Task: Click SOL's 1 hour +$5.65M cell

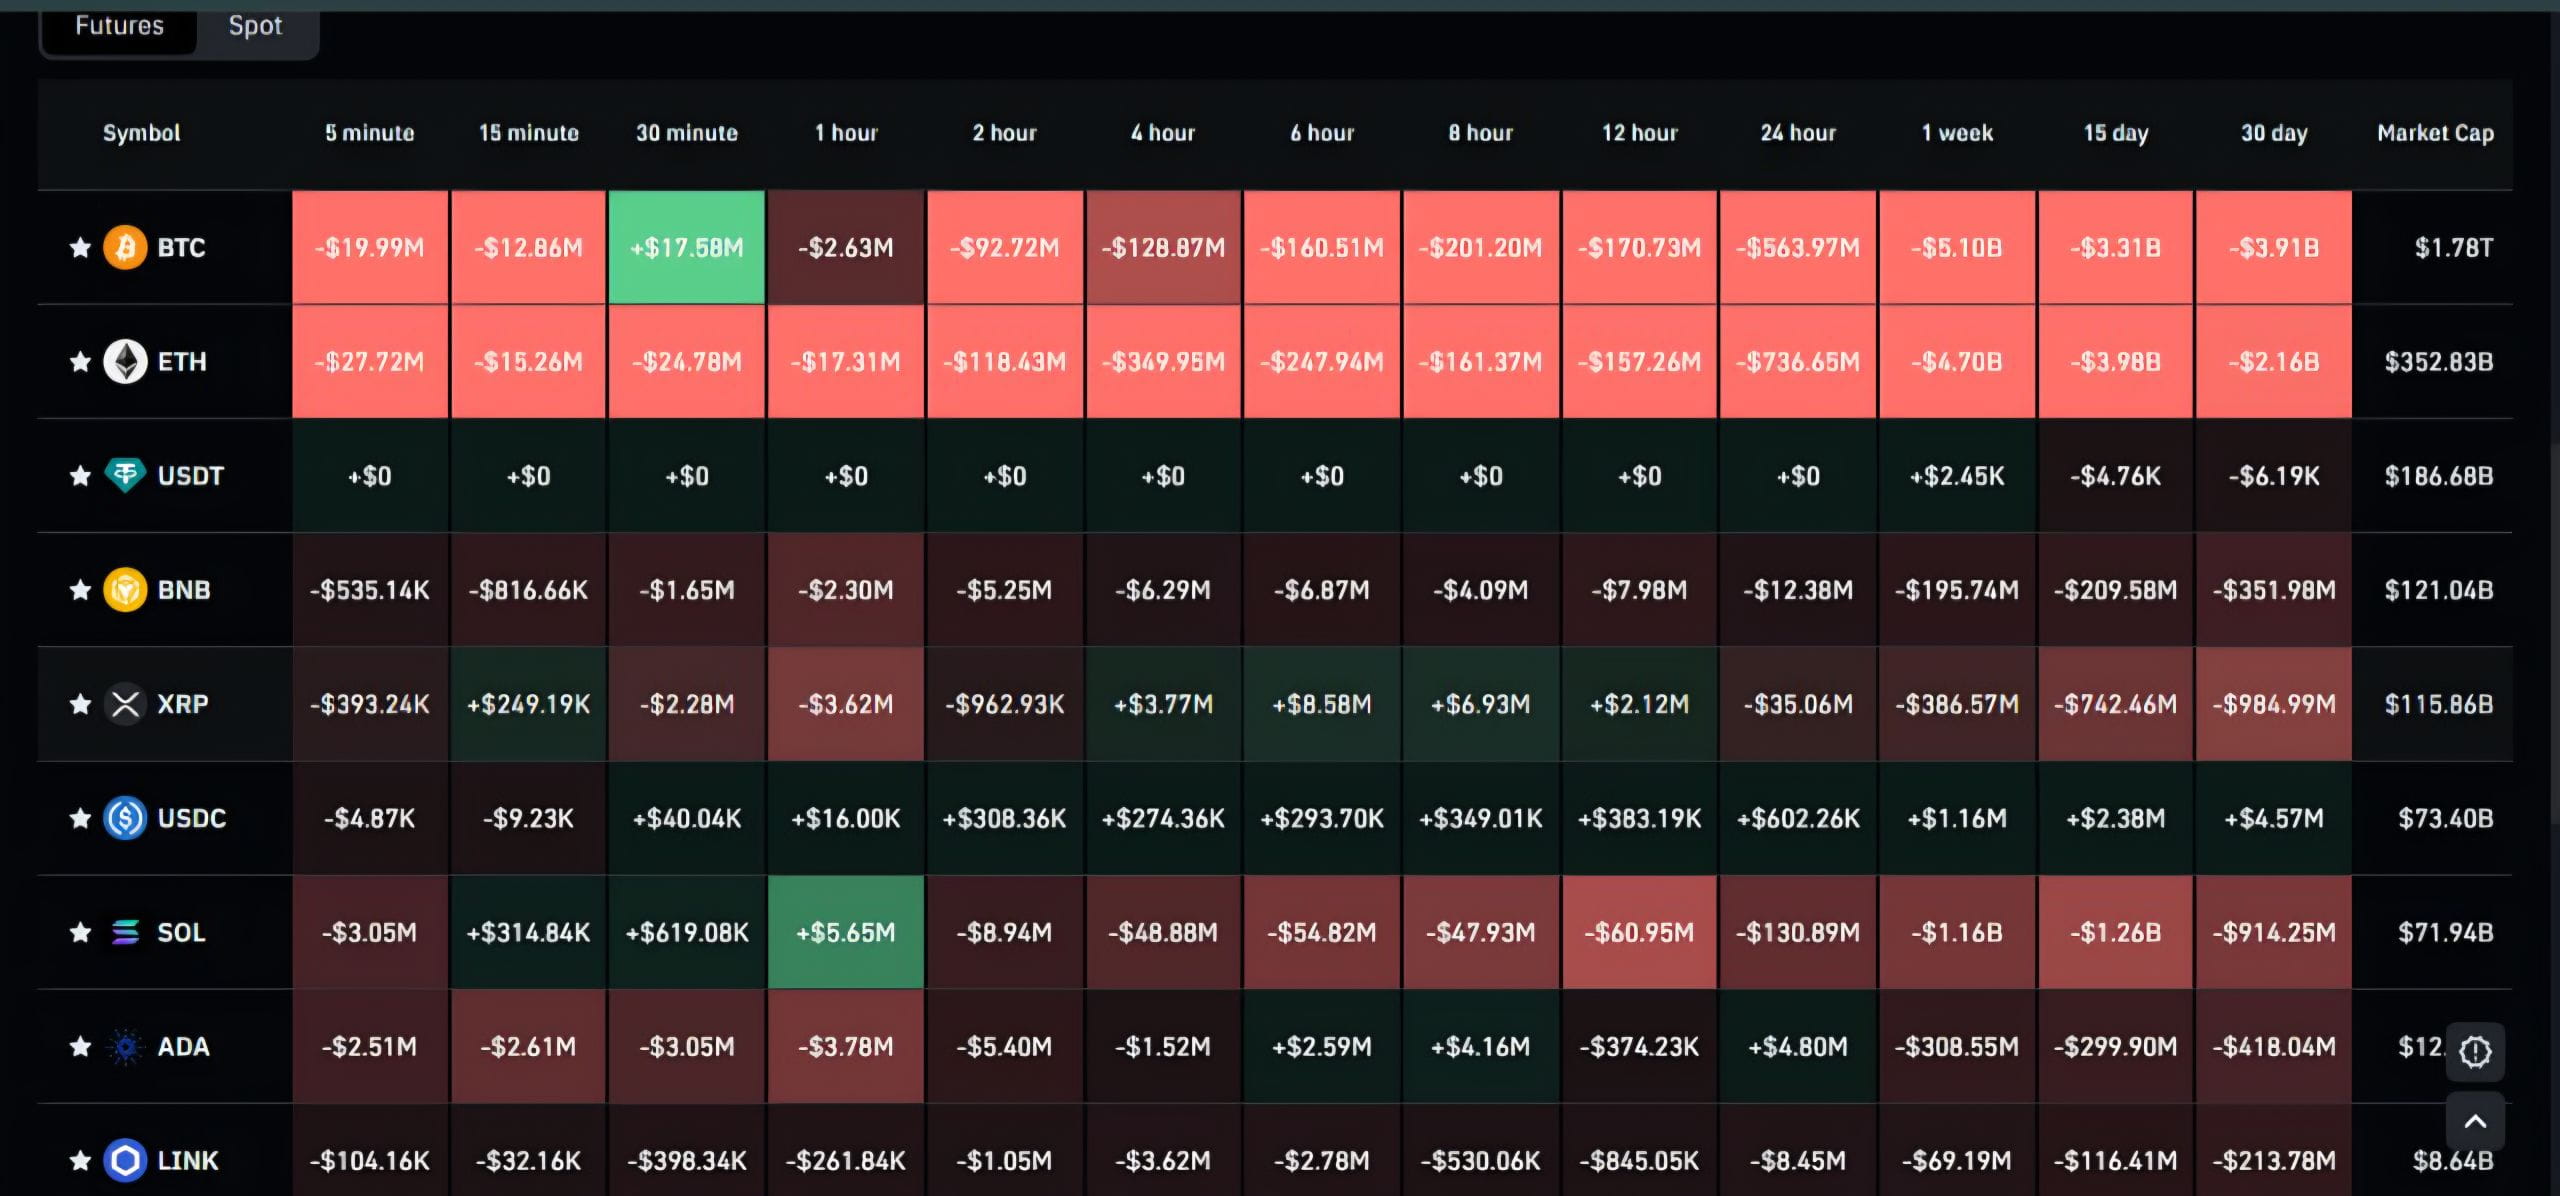Action: click(845, 932)
